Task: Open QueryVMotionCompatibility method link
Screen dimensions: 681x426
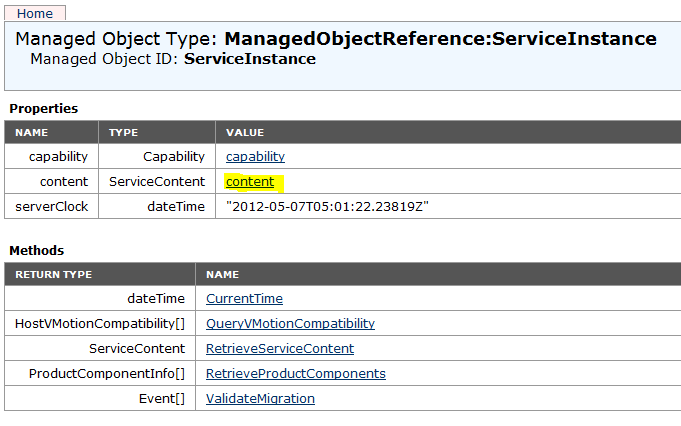Action: tap(291, 324)
